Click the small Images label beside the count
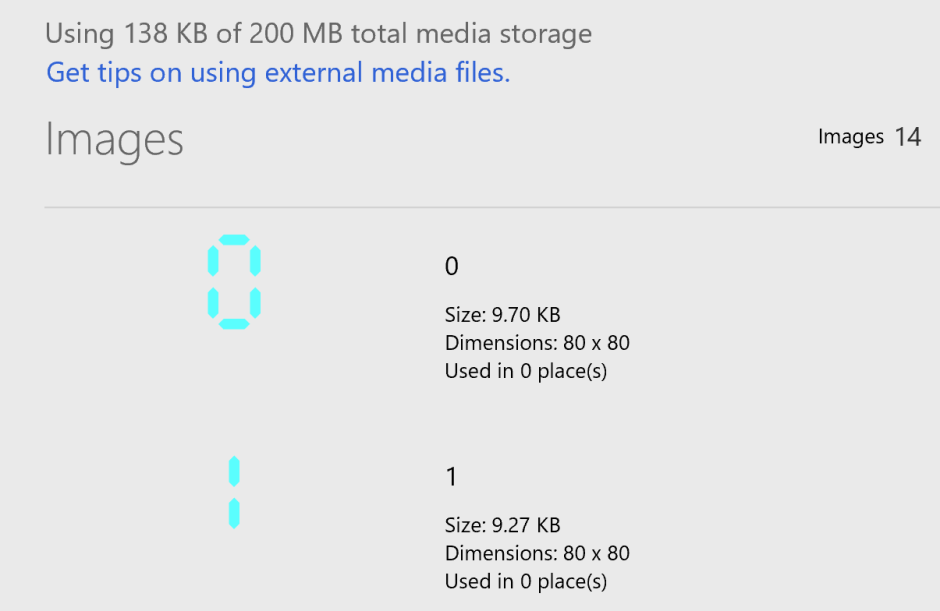This screenshot has height=611, width=940. pyautogui.click(x=851, y=137)
